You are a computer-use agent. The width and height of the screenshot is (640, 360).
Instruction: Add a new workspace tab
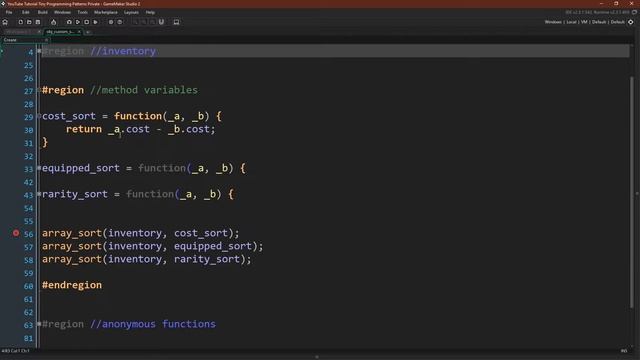pyautogui.click(x=88, y=32)
